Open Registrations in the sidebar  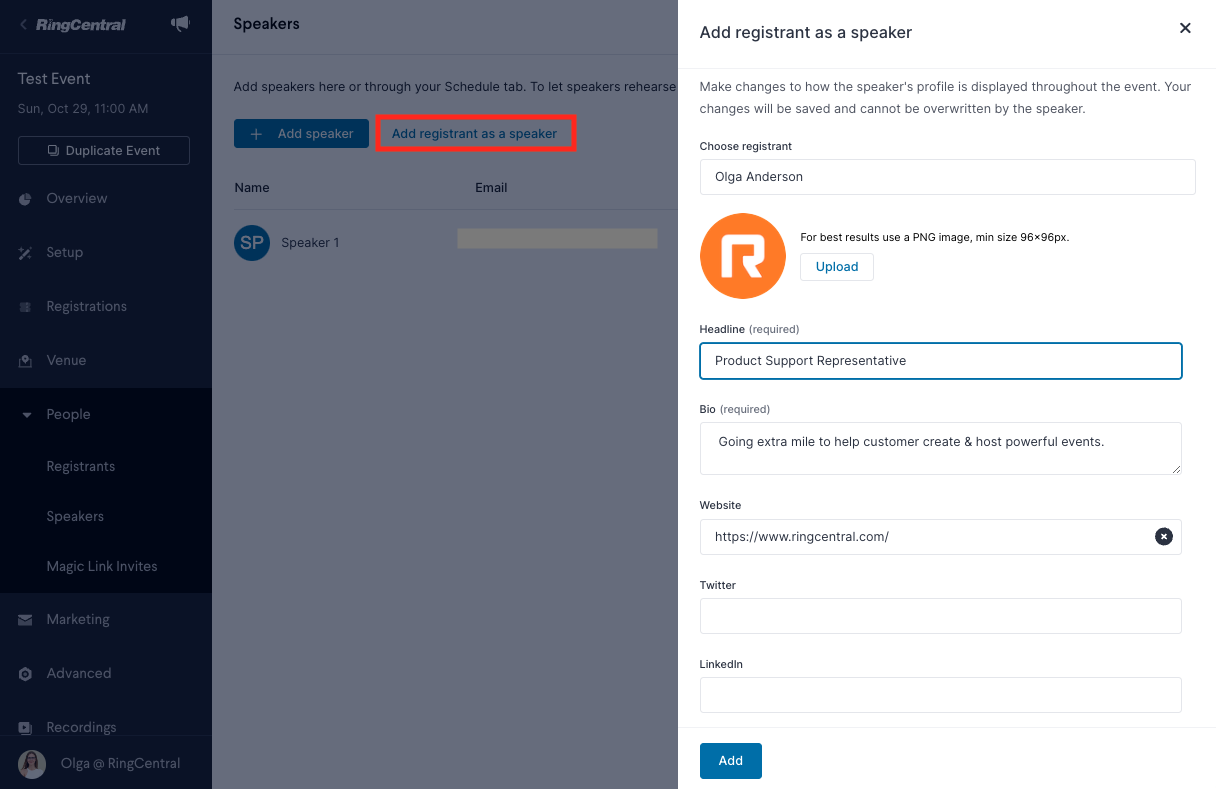86,306
